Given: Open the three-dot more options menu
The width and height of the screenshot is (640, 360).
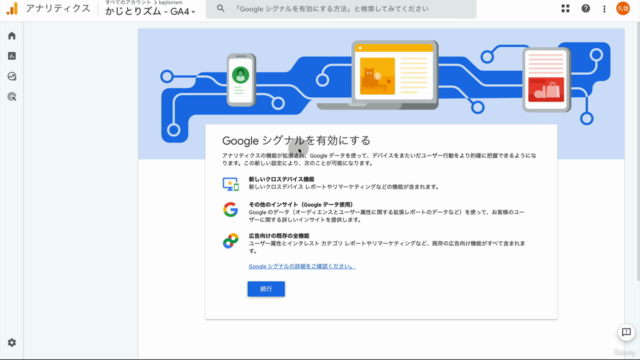Looking at the screenshot, I should pyautogui.click(x=604, y=9).
